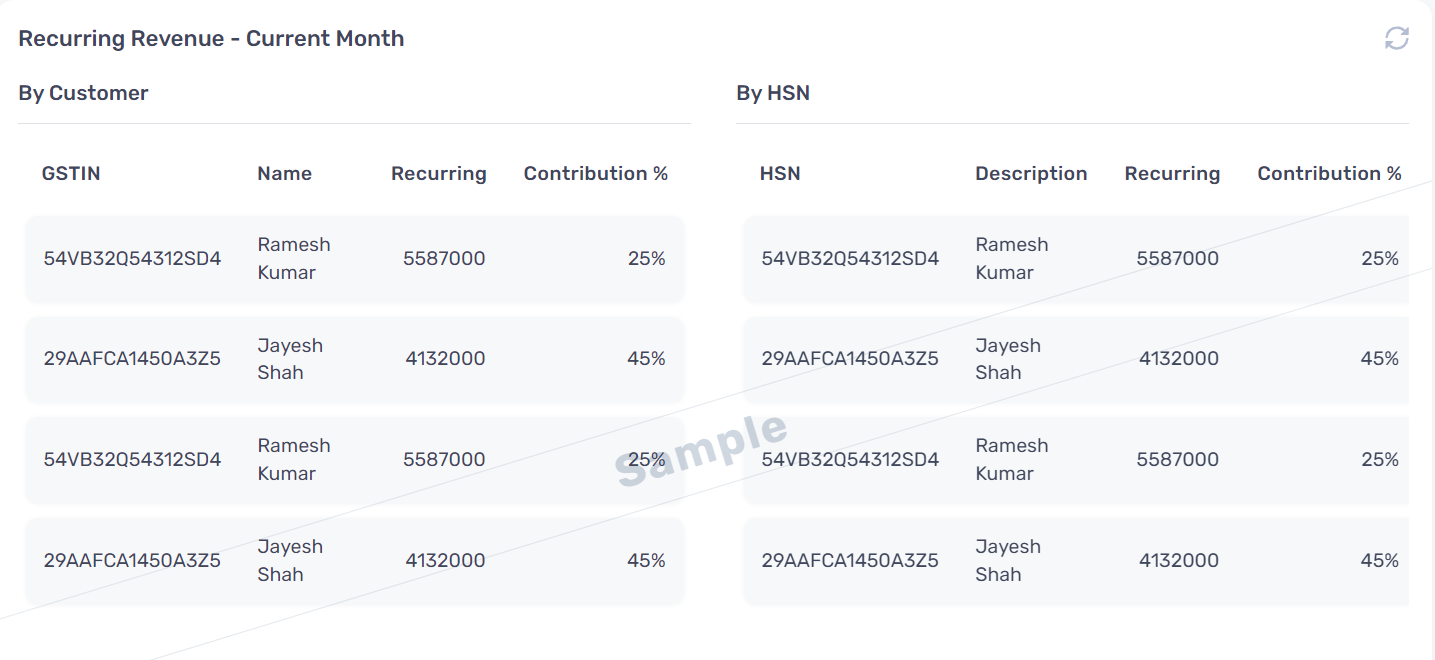Click the refresh icon for Recurring Revenue
This screenshot has width=1435, height=660.
click(1396, 38)
